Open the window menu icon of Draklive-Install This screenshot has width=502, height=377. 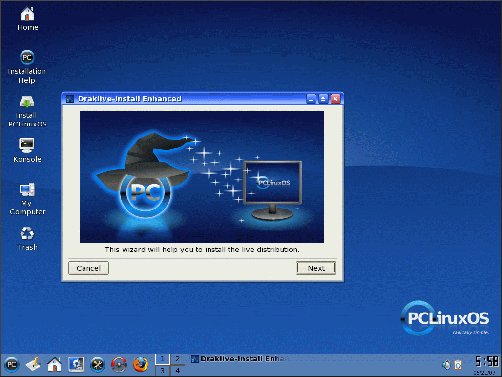tap(70, 99)
